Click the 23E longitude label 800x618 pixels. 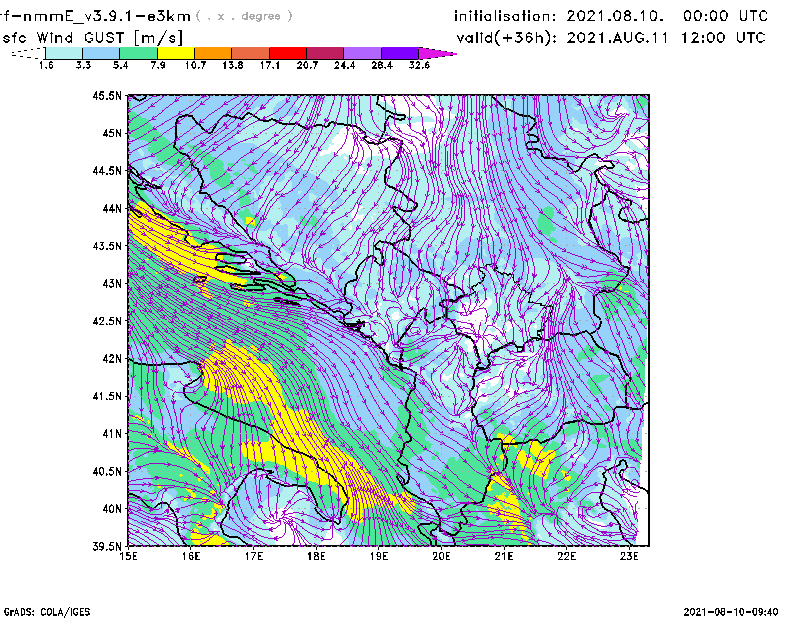(x=629, y=556)
